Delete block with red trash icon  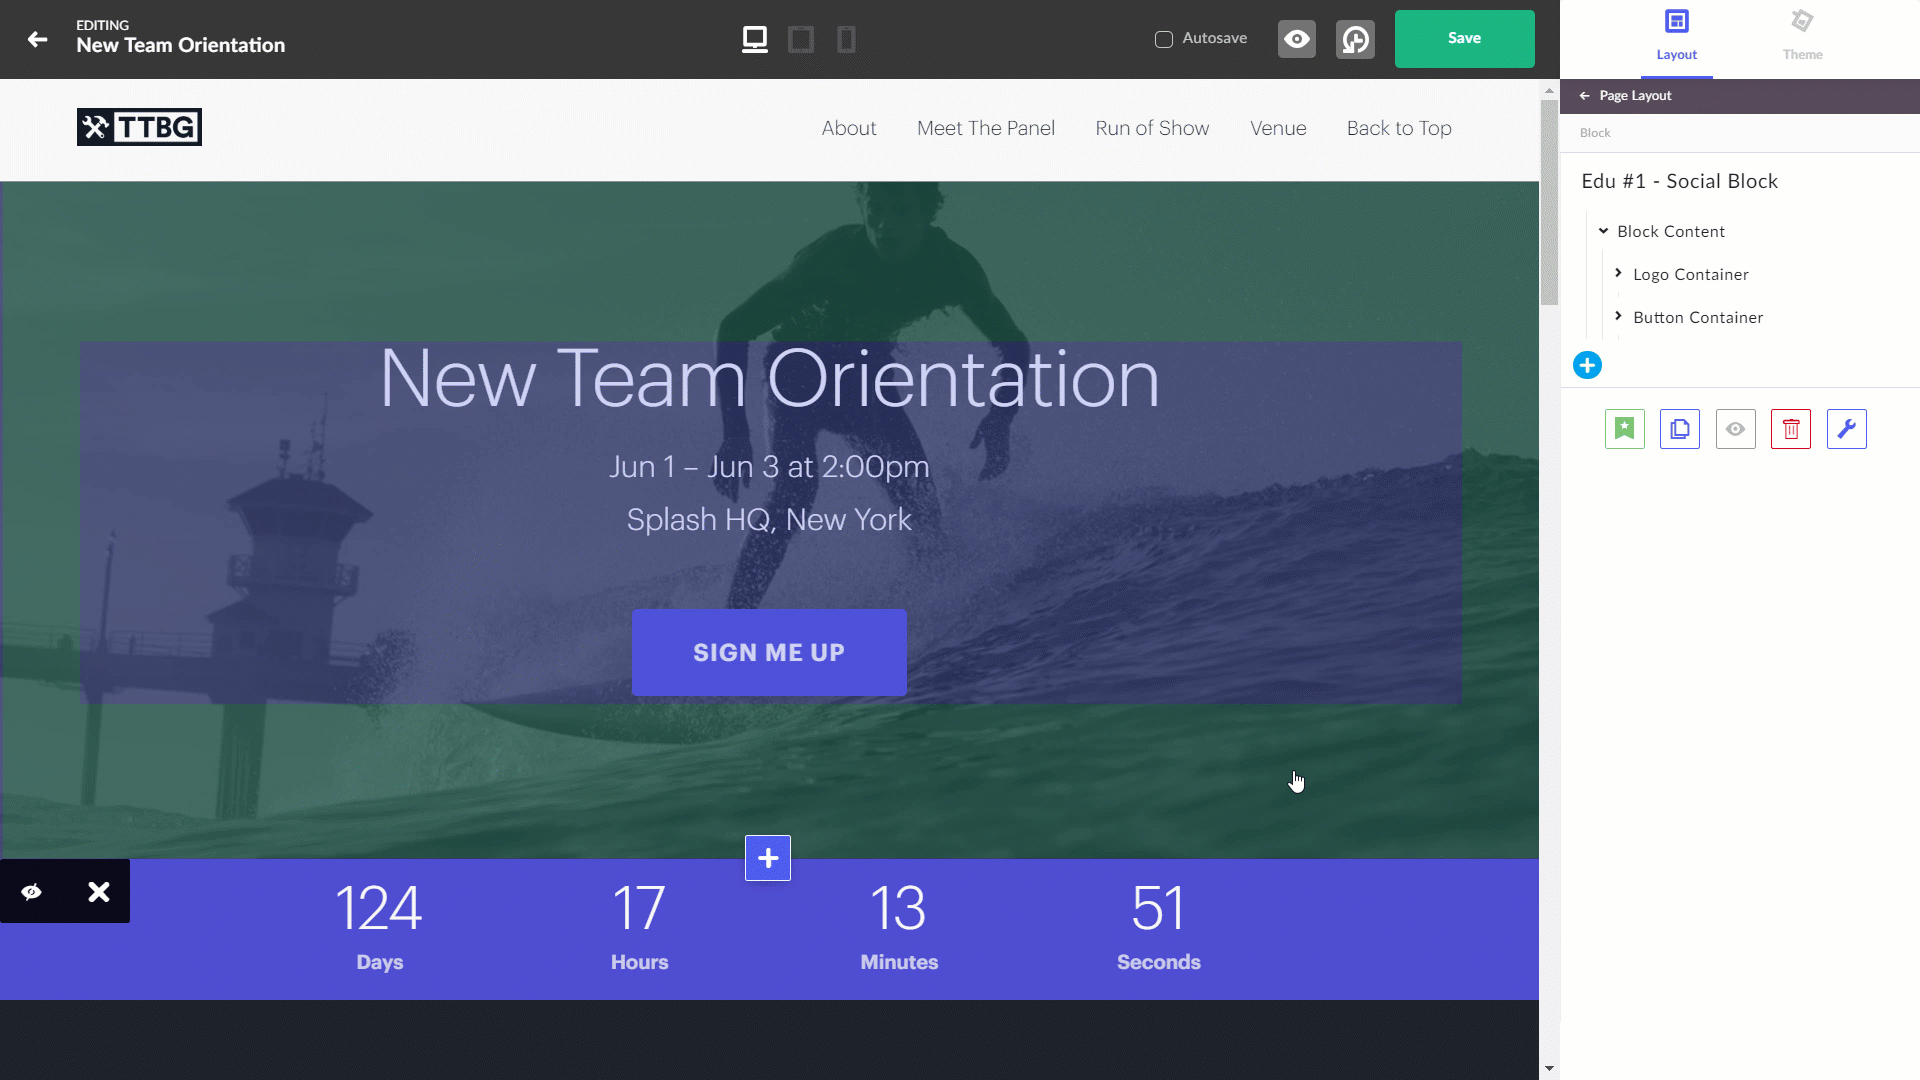click(x=1791, y=429)
